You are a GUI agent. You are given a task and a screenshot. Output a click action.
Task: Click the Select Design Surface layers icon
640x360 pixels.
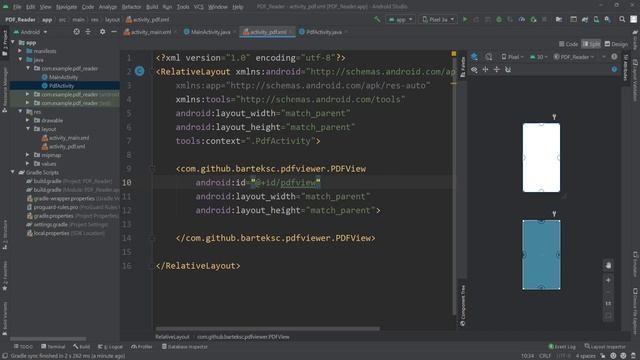[474, 57]
